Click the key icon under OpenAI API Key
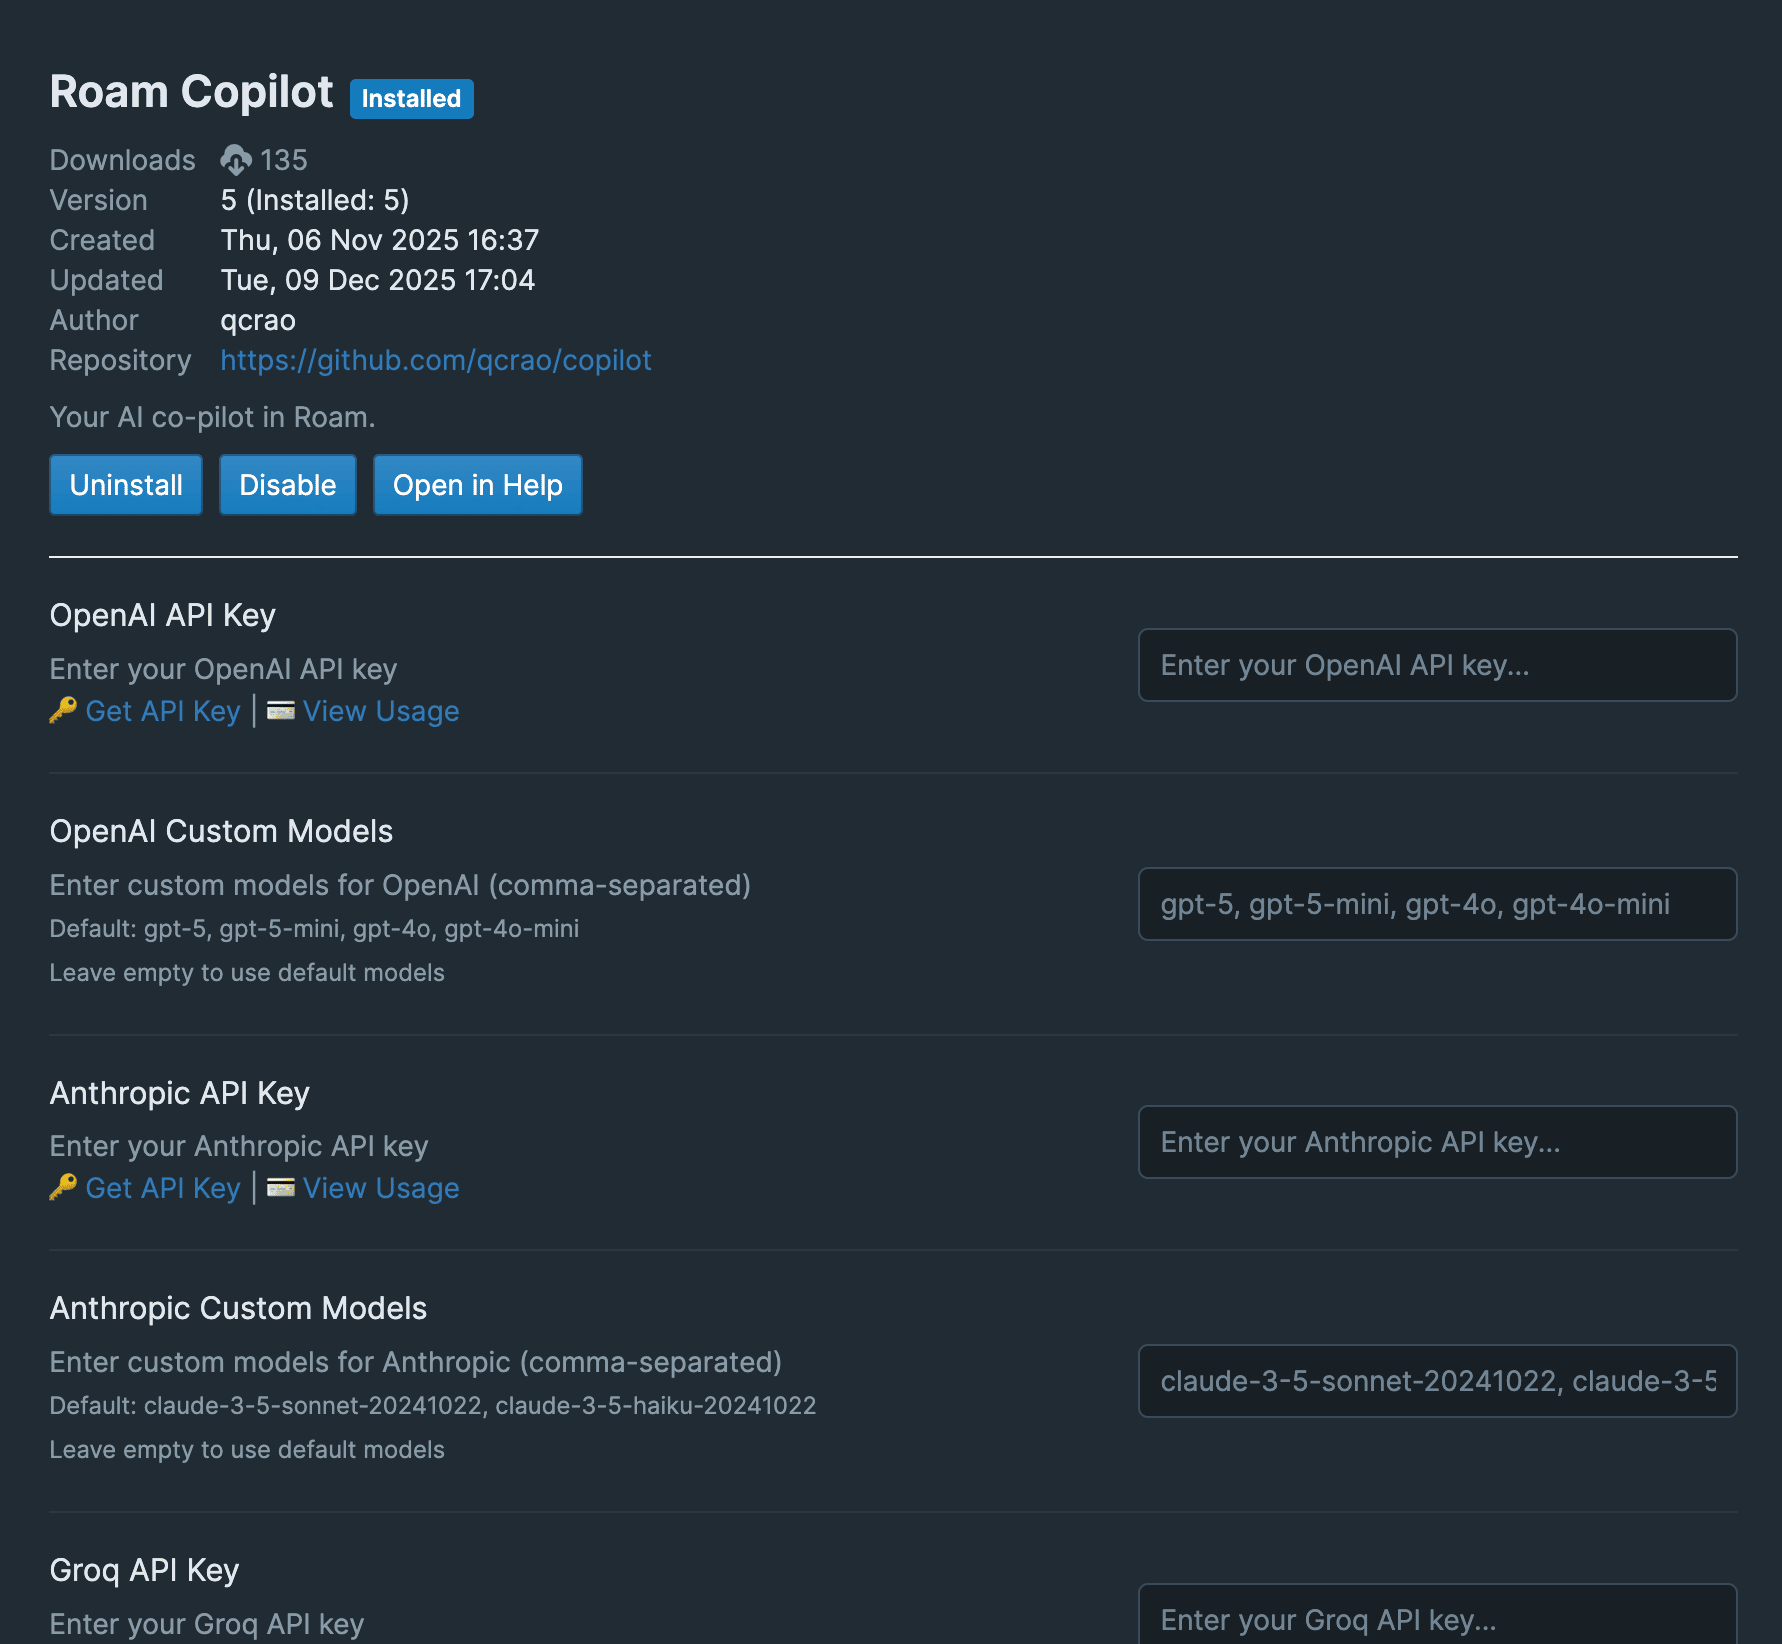 pyautogui.click(x=63, y=710)
